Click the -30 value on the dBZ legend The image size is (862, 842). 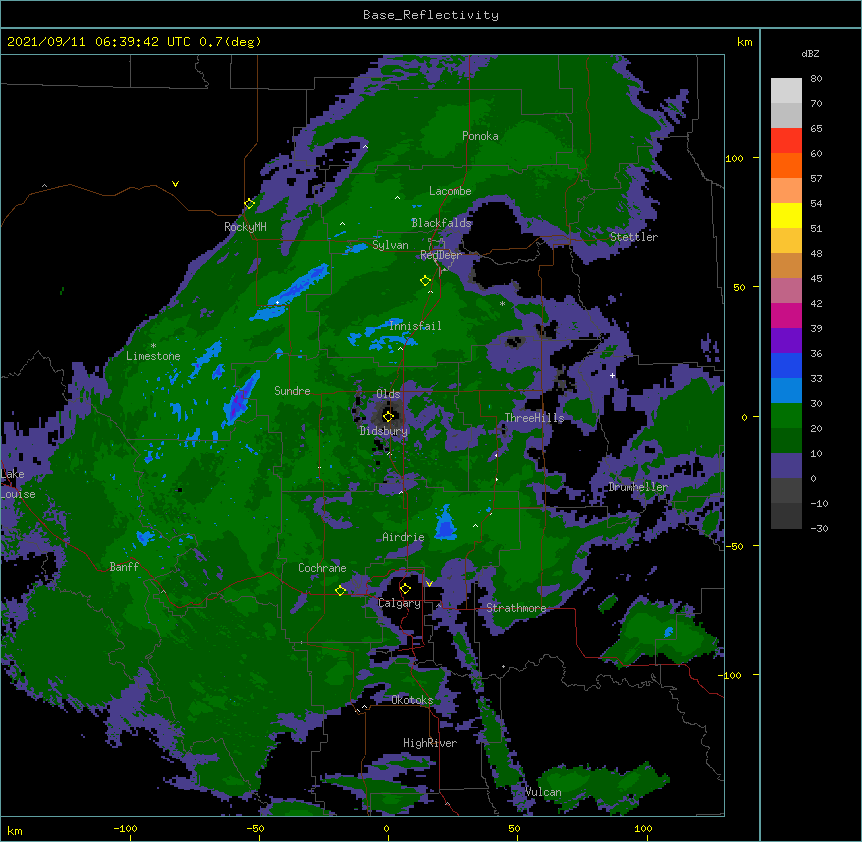tap(819, 528)
